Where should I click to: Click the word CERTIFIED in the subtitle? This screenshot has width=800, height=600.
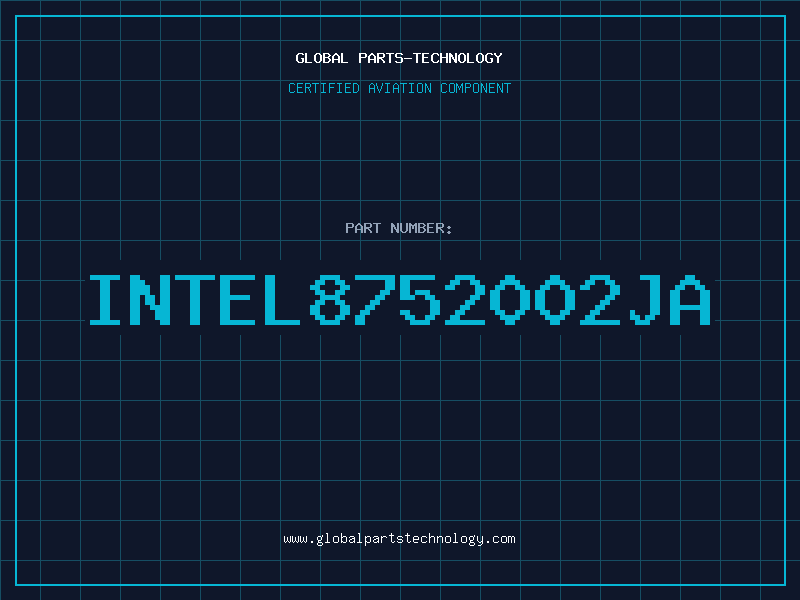point(324,88)
